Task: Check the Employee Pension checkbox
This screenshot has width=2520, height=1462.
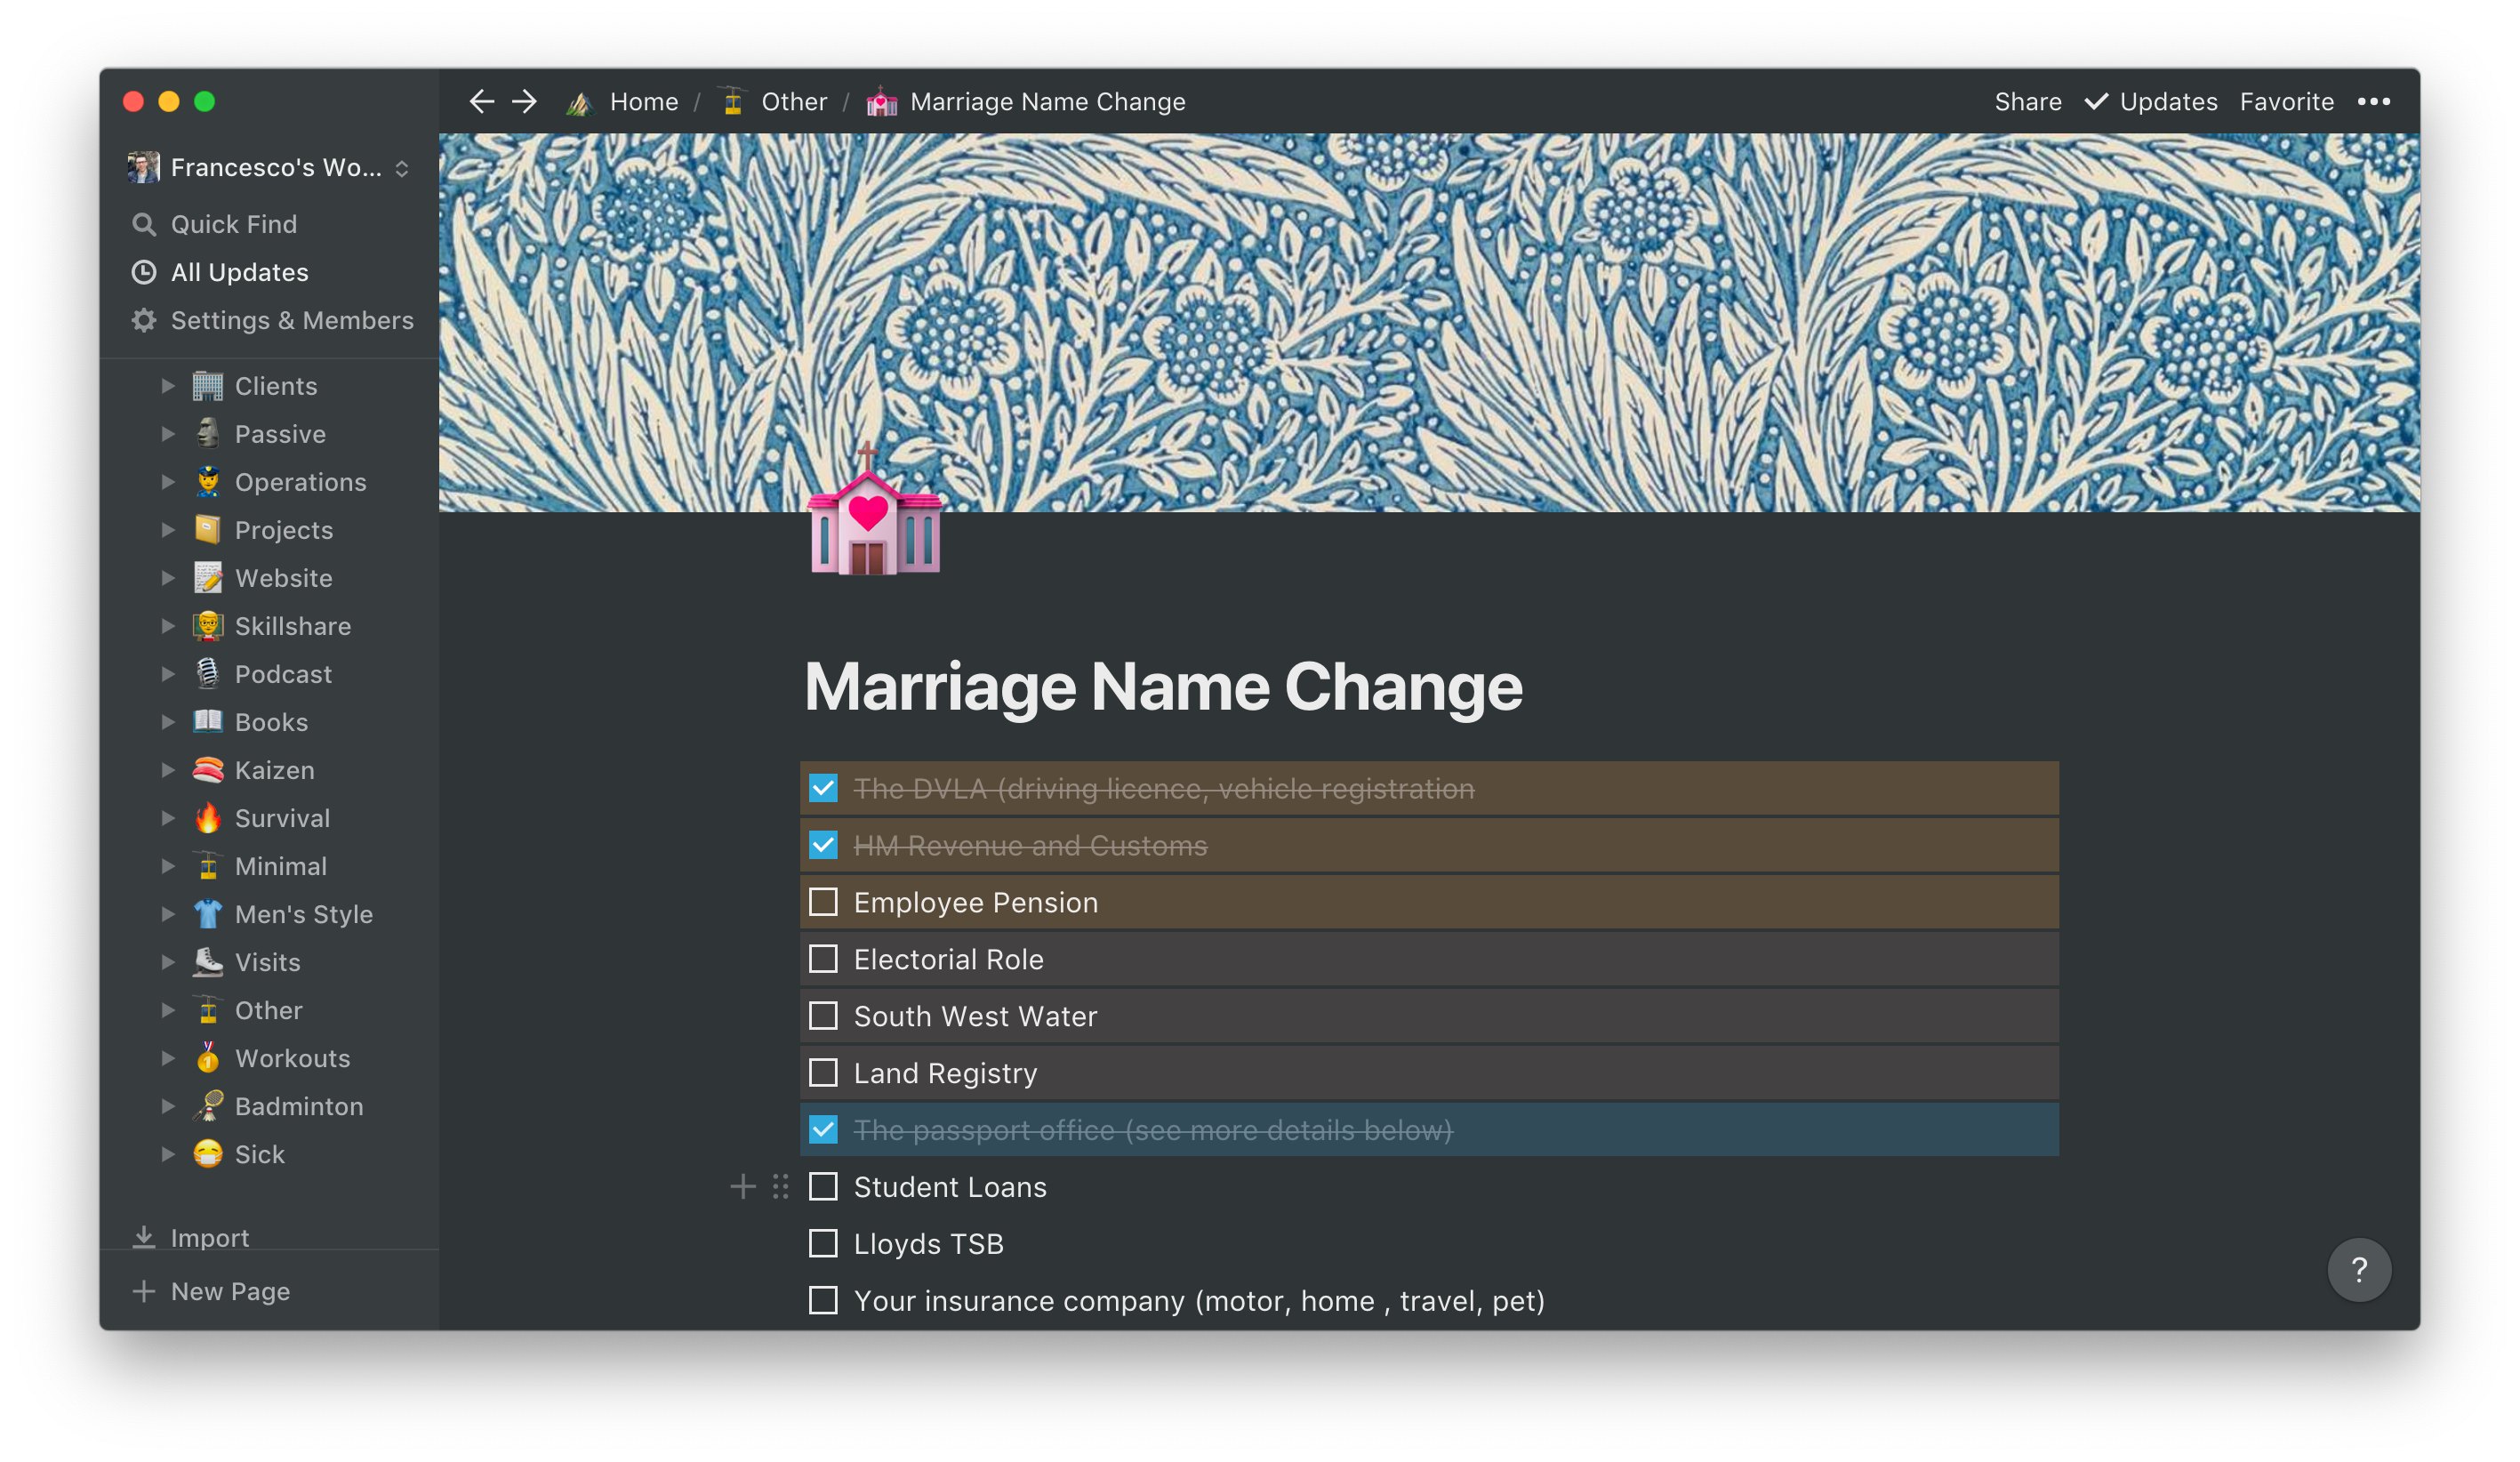Action: point(823,902)
